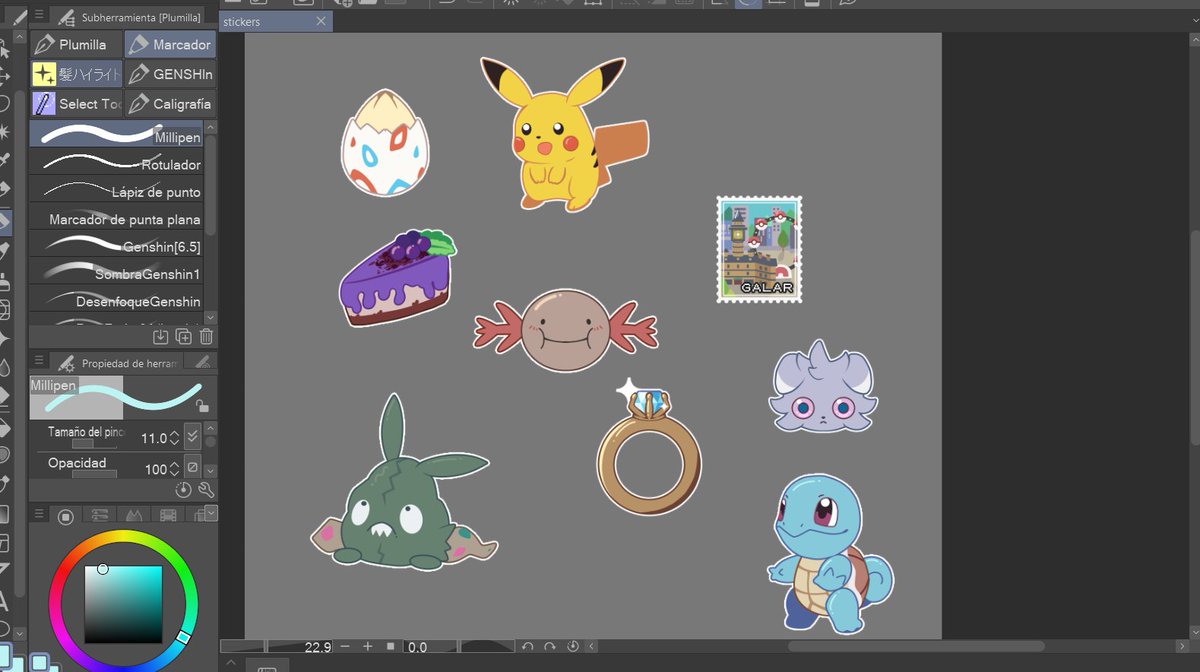Toggle opacity dynamics button
1200x672 pixels.
(193, 467)
